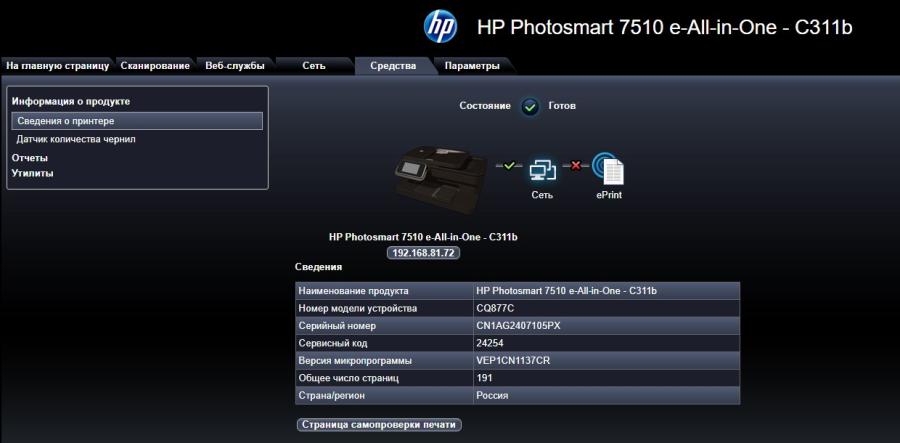The width and height of the screenshot is (900, 443).
Task: Click the Наименование продукта table cell
Action: 384,291
